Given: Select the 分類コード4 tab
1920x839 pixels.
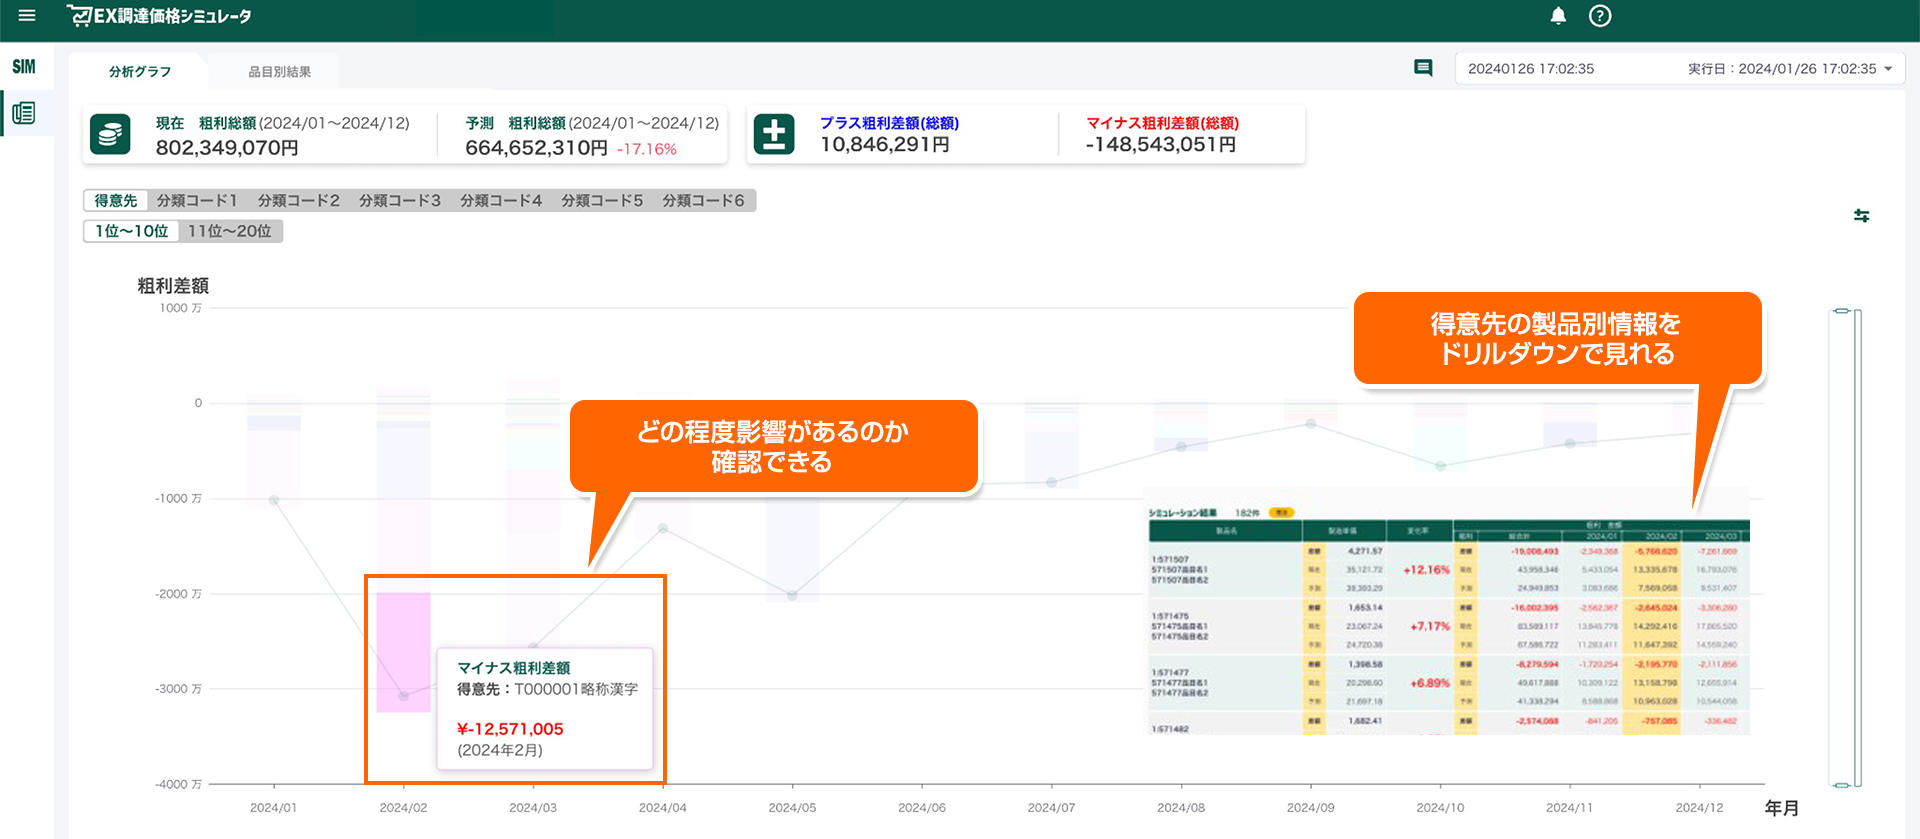Looking at the screenshot, I should (500, 201).
